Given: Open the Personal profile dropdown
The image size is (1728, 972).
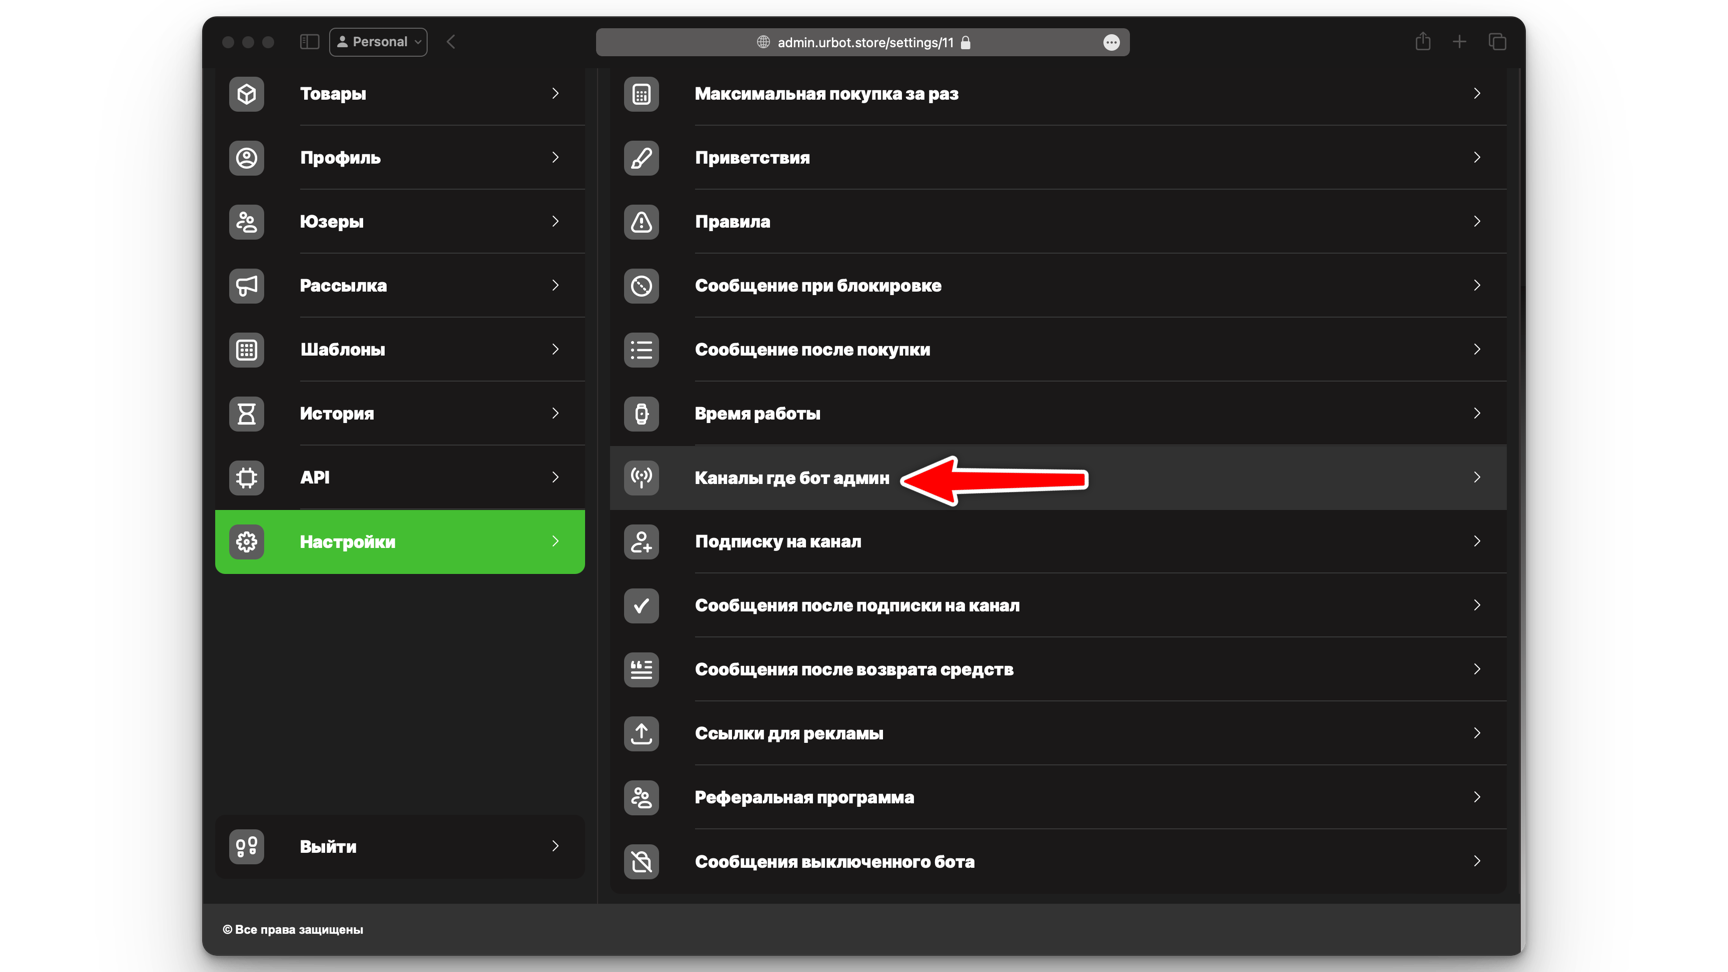Looking at the screenshot, I should coord(379,42).
